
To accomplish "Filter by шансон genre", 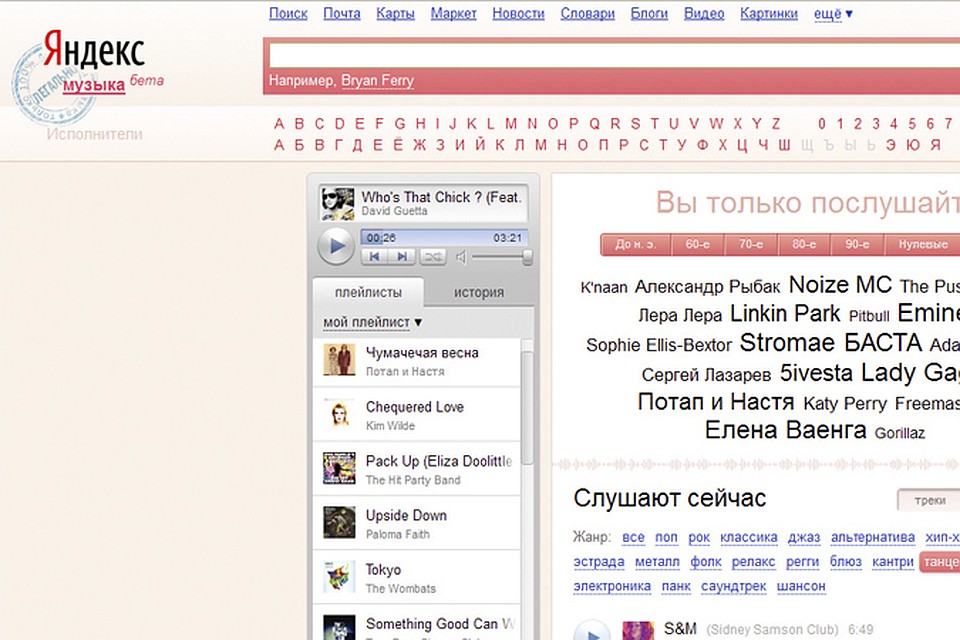I will coord(801,587).
